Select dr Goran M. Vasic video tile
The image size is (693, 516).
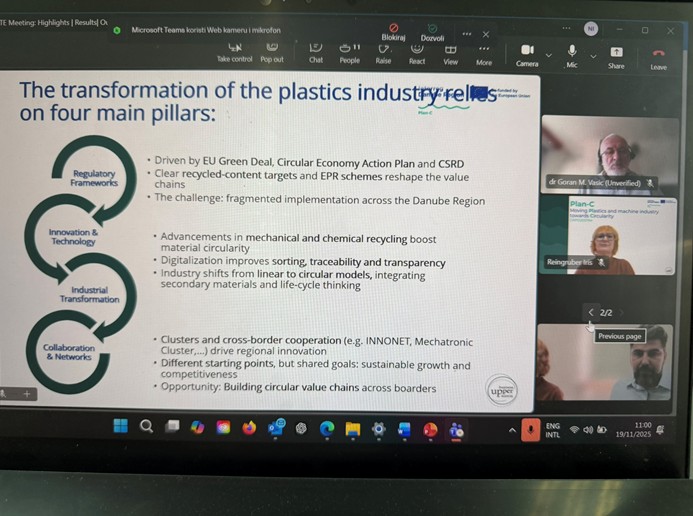[x=609, y=156]
